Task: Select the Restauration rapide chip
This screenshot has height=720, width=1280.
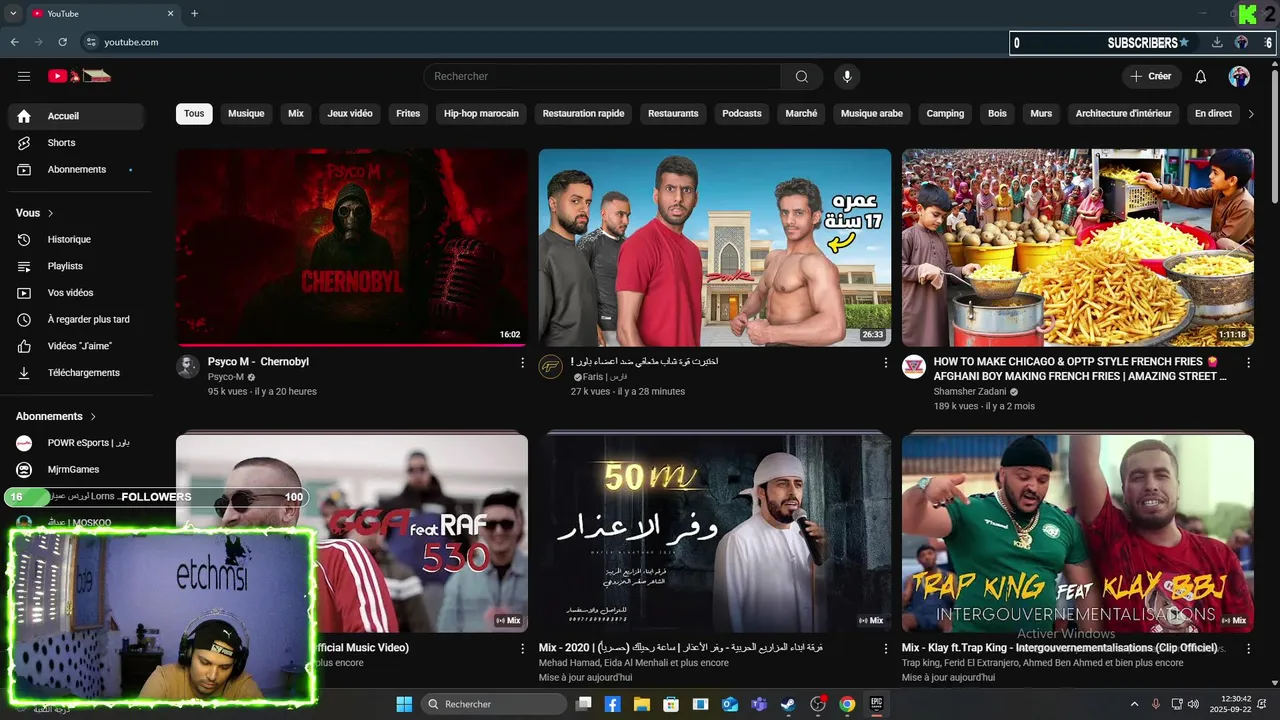Action: (583, 114)
